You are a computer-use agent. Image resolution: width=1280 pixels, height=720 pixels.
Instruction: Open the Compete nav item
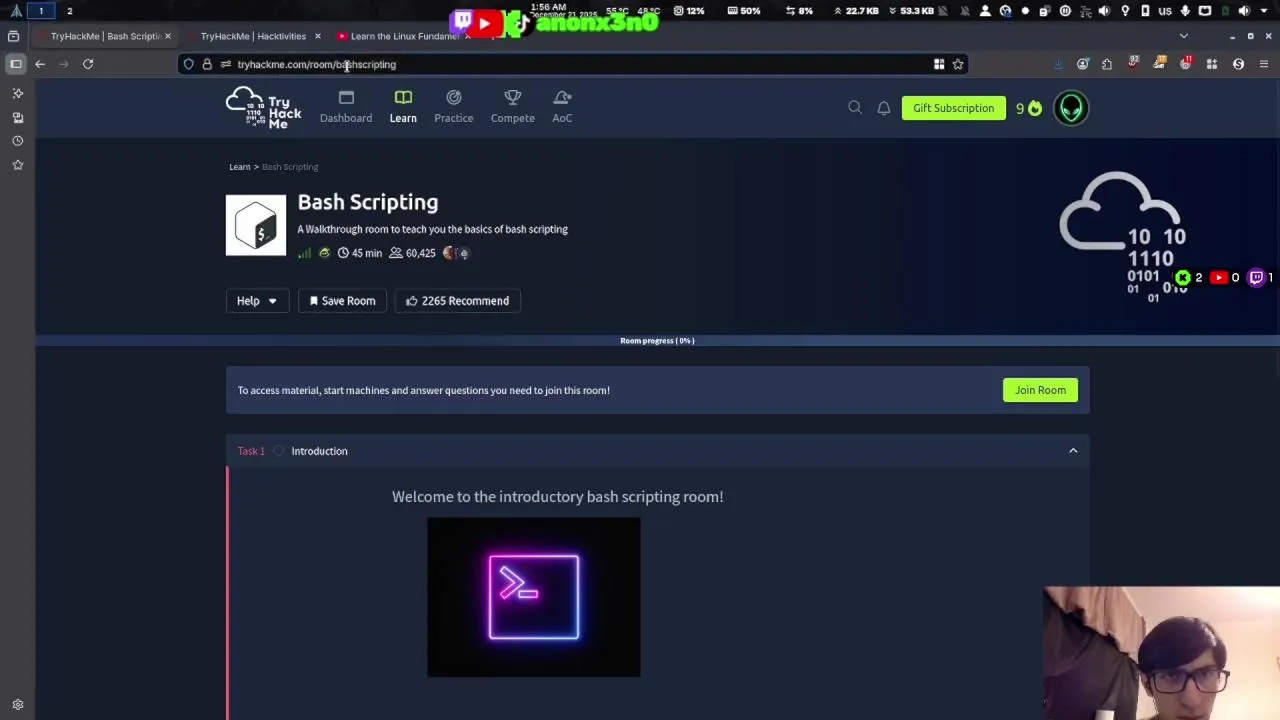coord(513,107)
